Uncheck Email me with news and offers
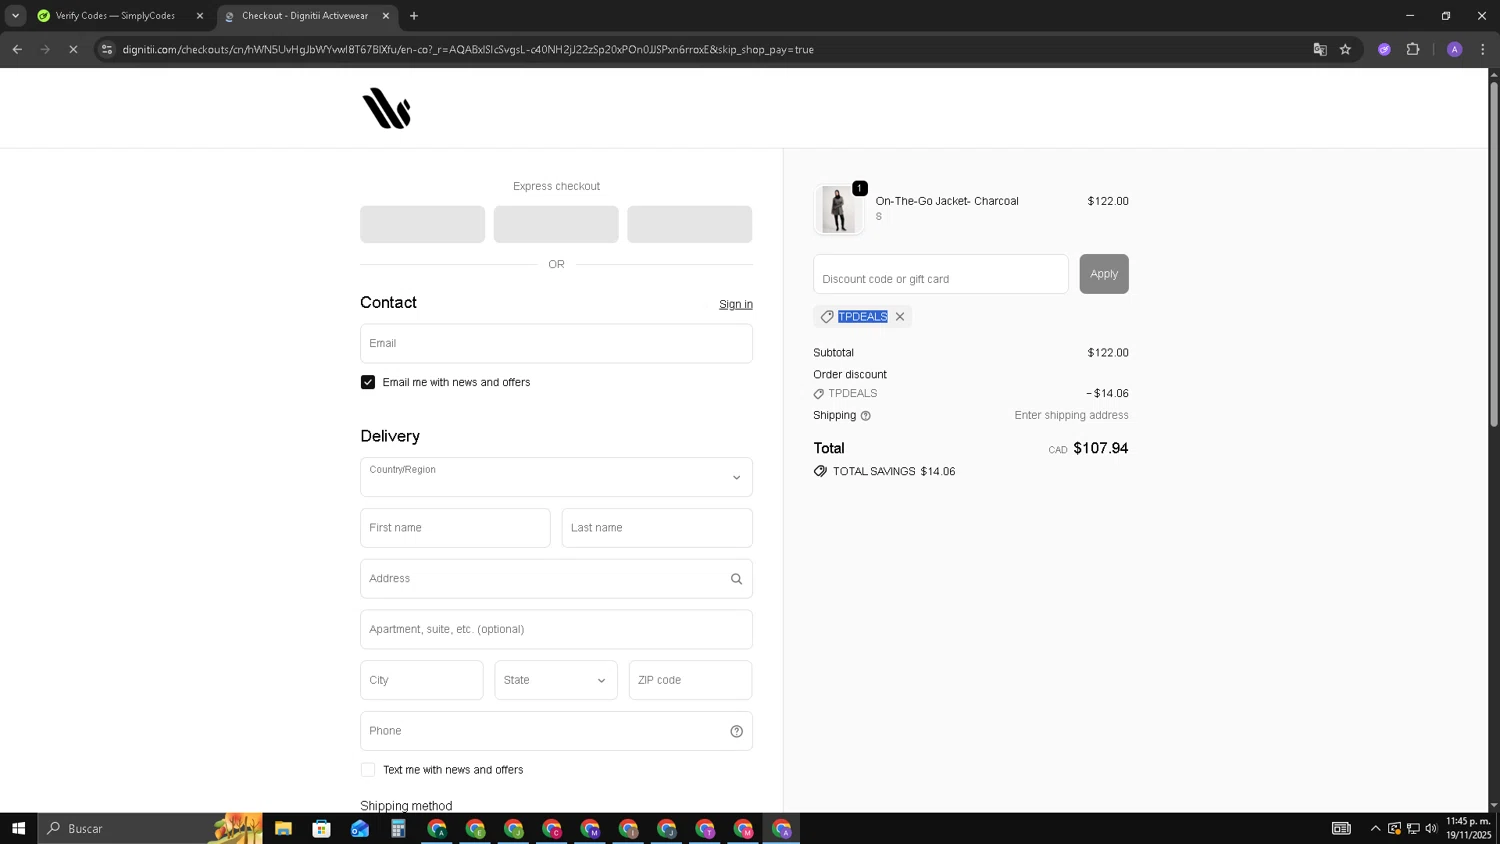Image resolution: width=1500 pixels, height=844 pixels. (368, 382)
